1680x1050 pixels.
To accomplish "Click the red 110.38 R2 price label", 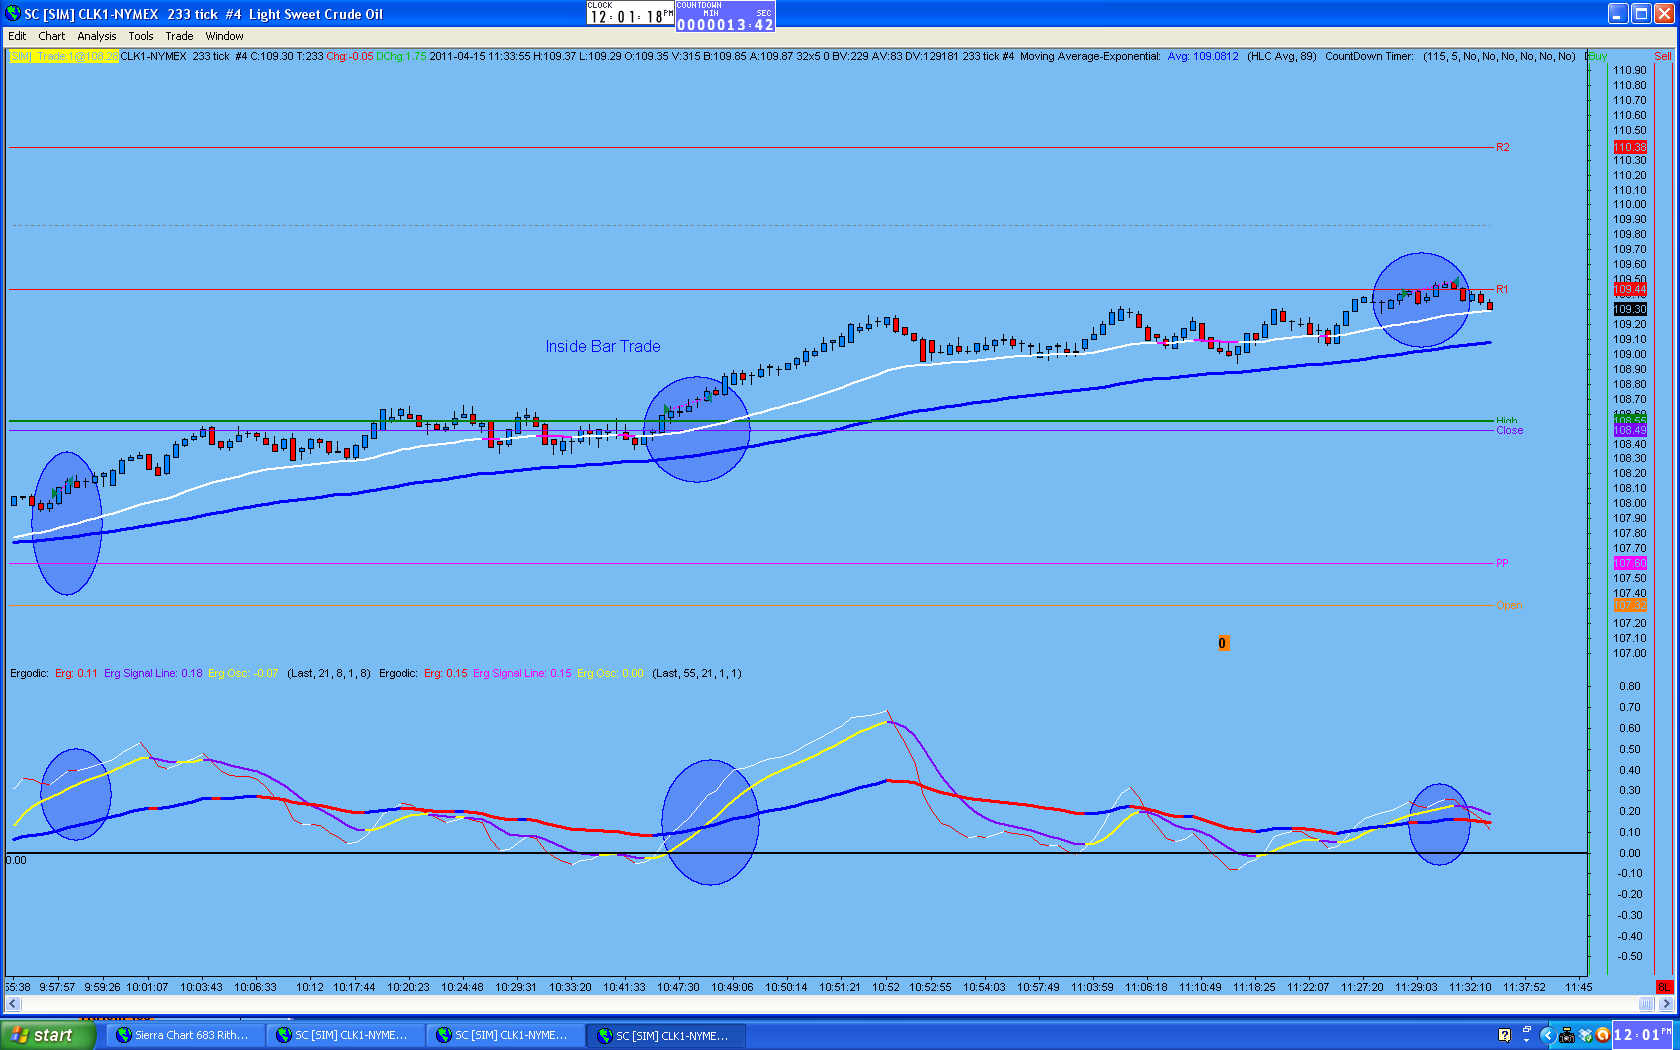I will (x=1630, y=147).
